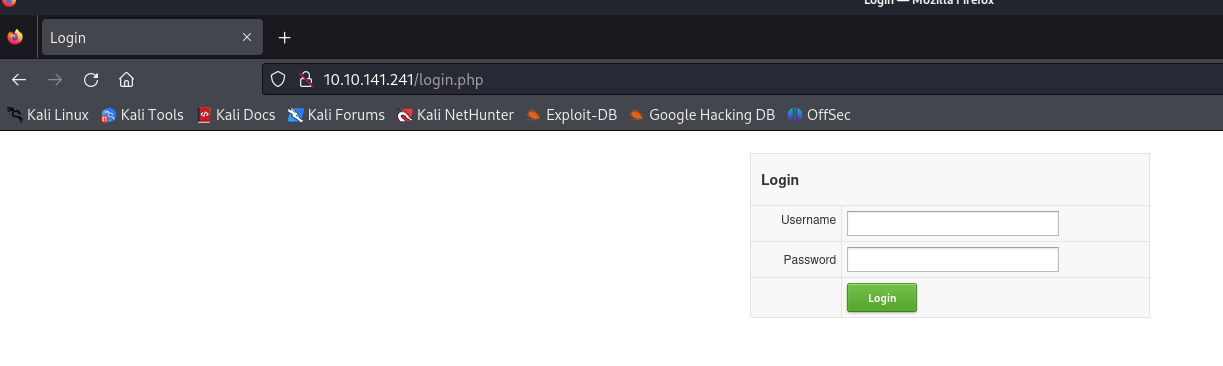This screenshot has height=366, width=1223.
Task: Go forward to next page
Action: (55, 80)
